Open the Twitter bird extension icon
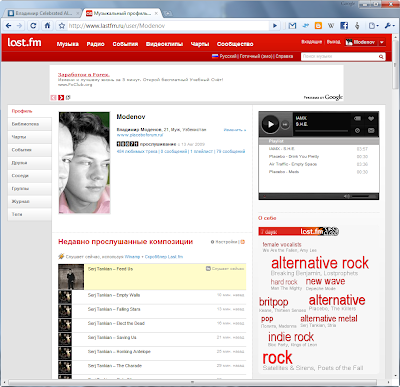 point(305,26)
